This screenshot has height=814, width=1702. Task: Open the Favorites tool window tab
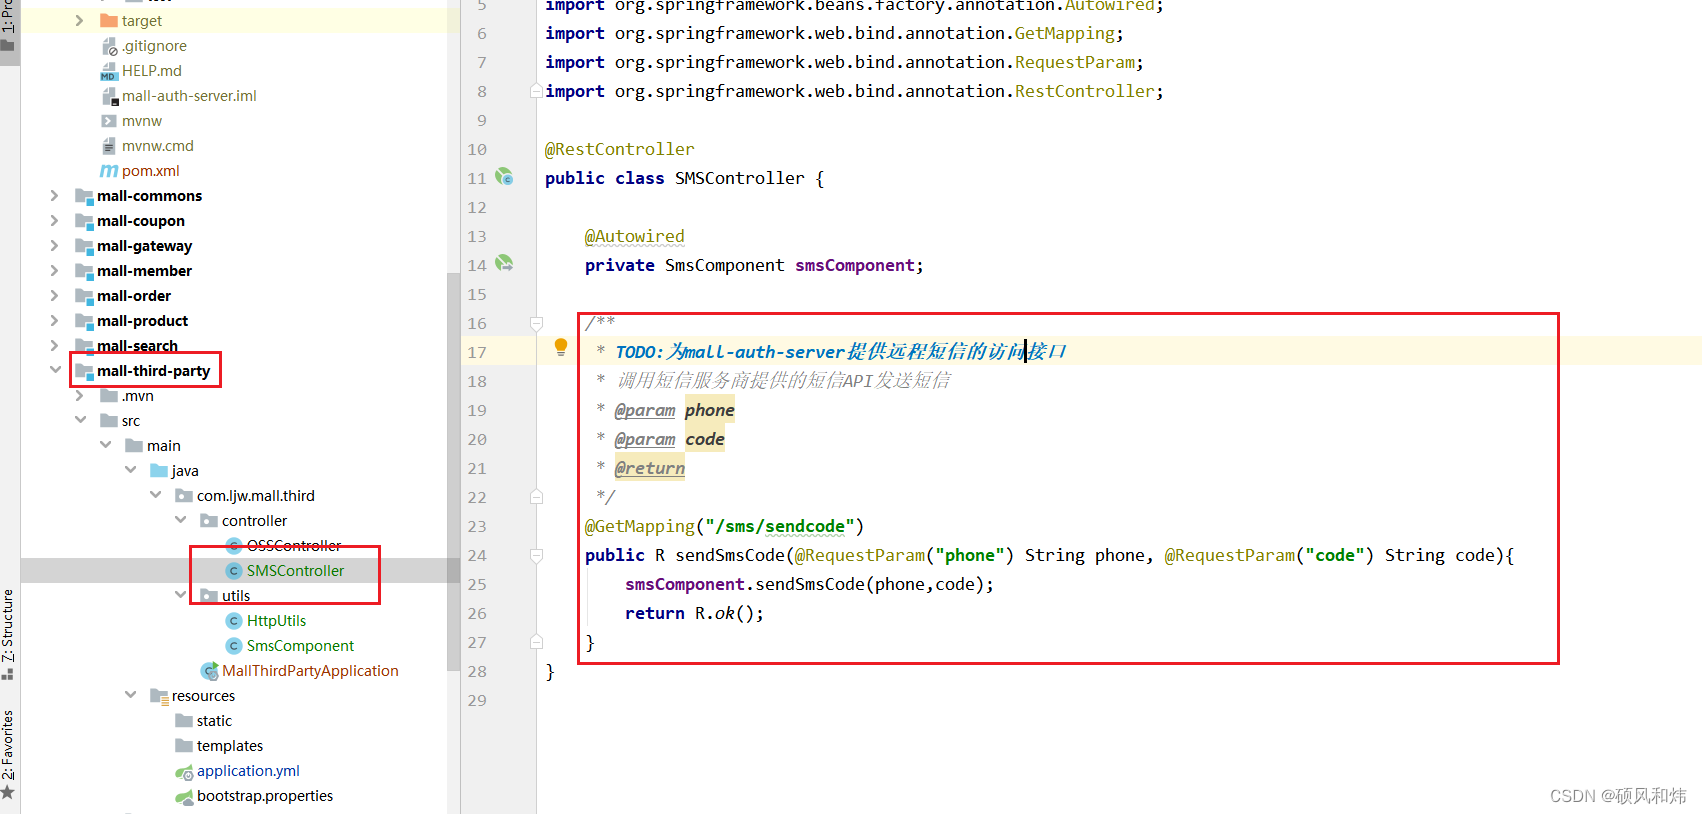8,754
